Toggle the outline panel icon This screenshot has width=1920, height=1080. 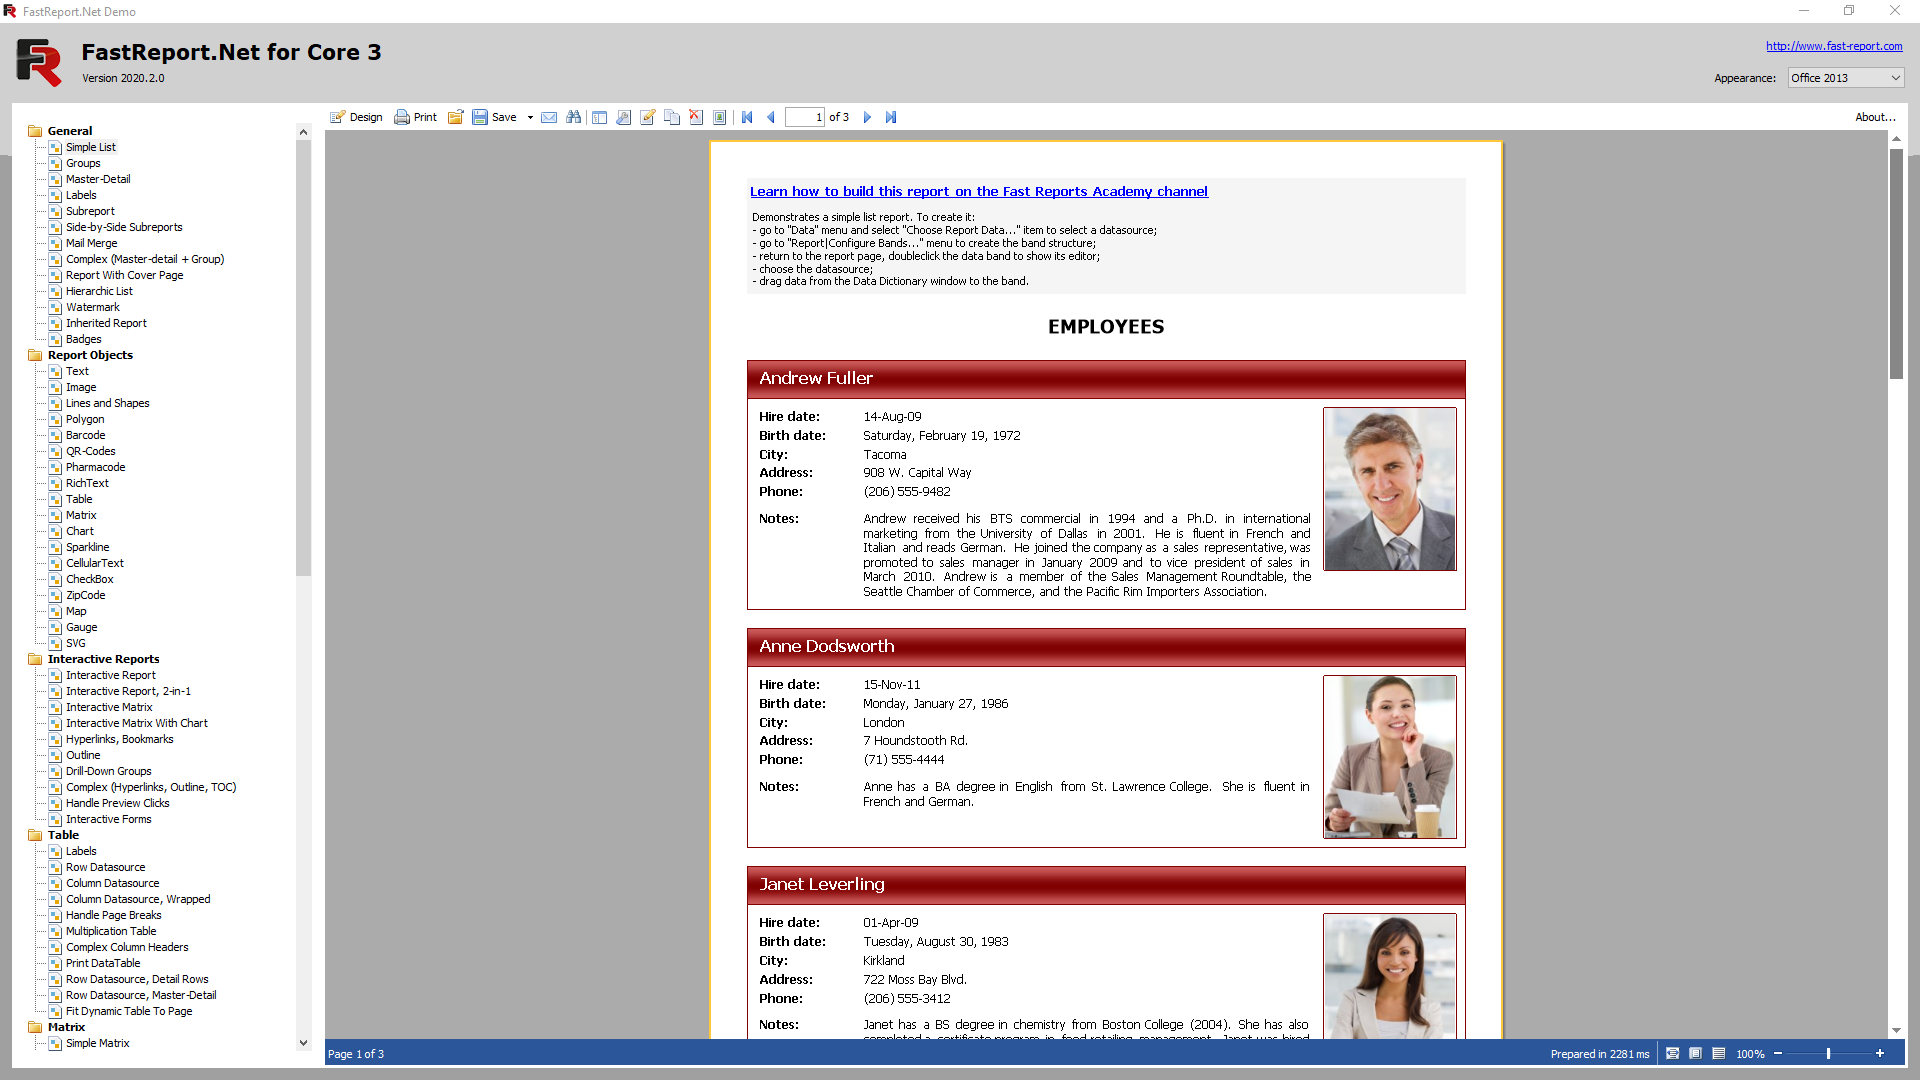tap(599, 117)
